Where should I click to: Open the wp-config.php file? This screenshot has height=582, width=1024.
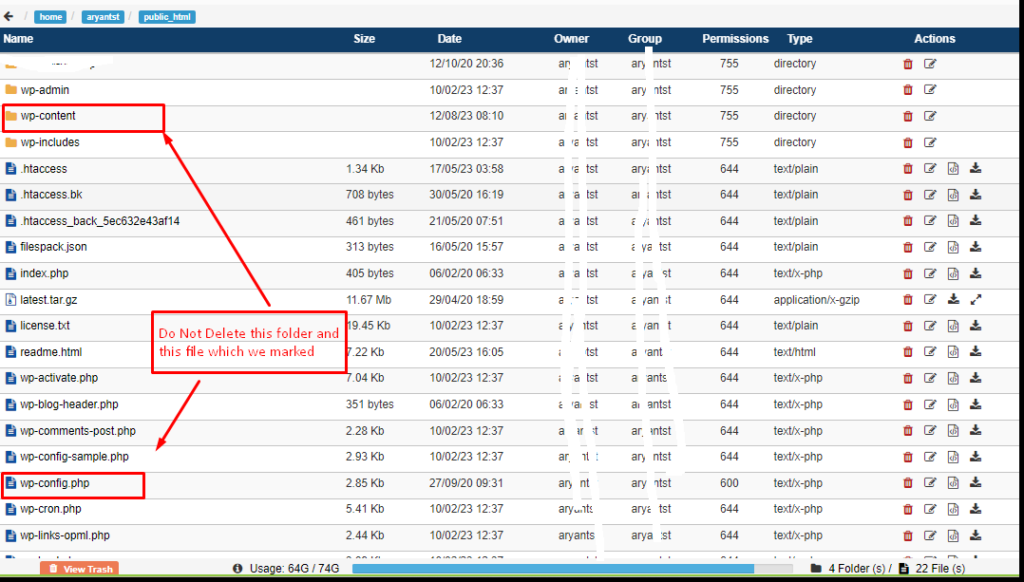pyautogui.click(x=55, y=483)
